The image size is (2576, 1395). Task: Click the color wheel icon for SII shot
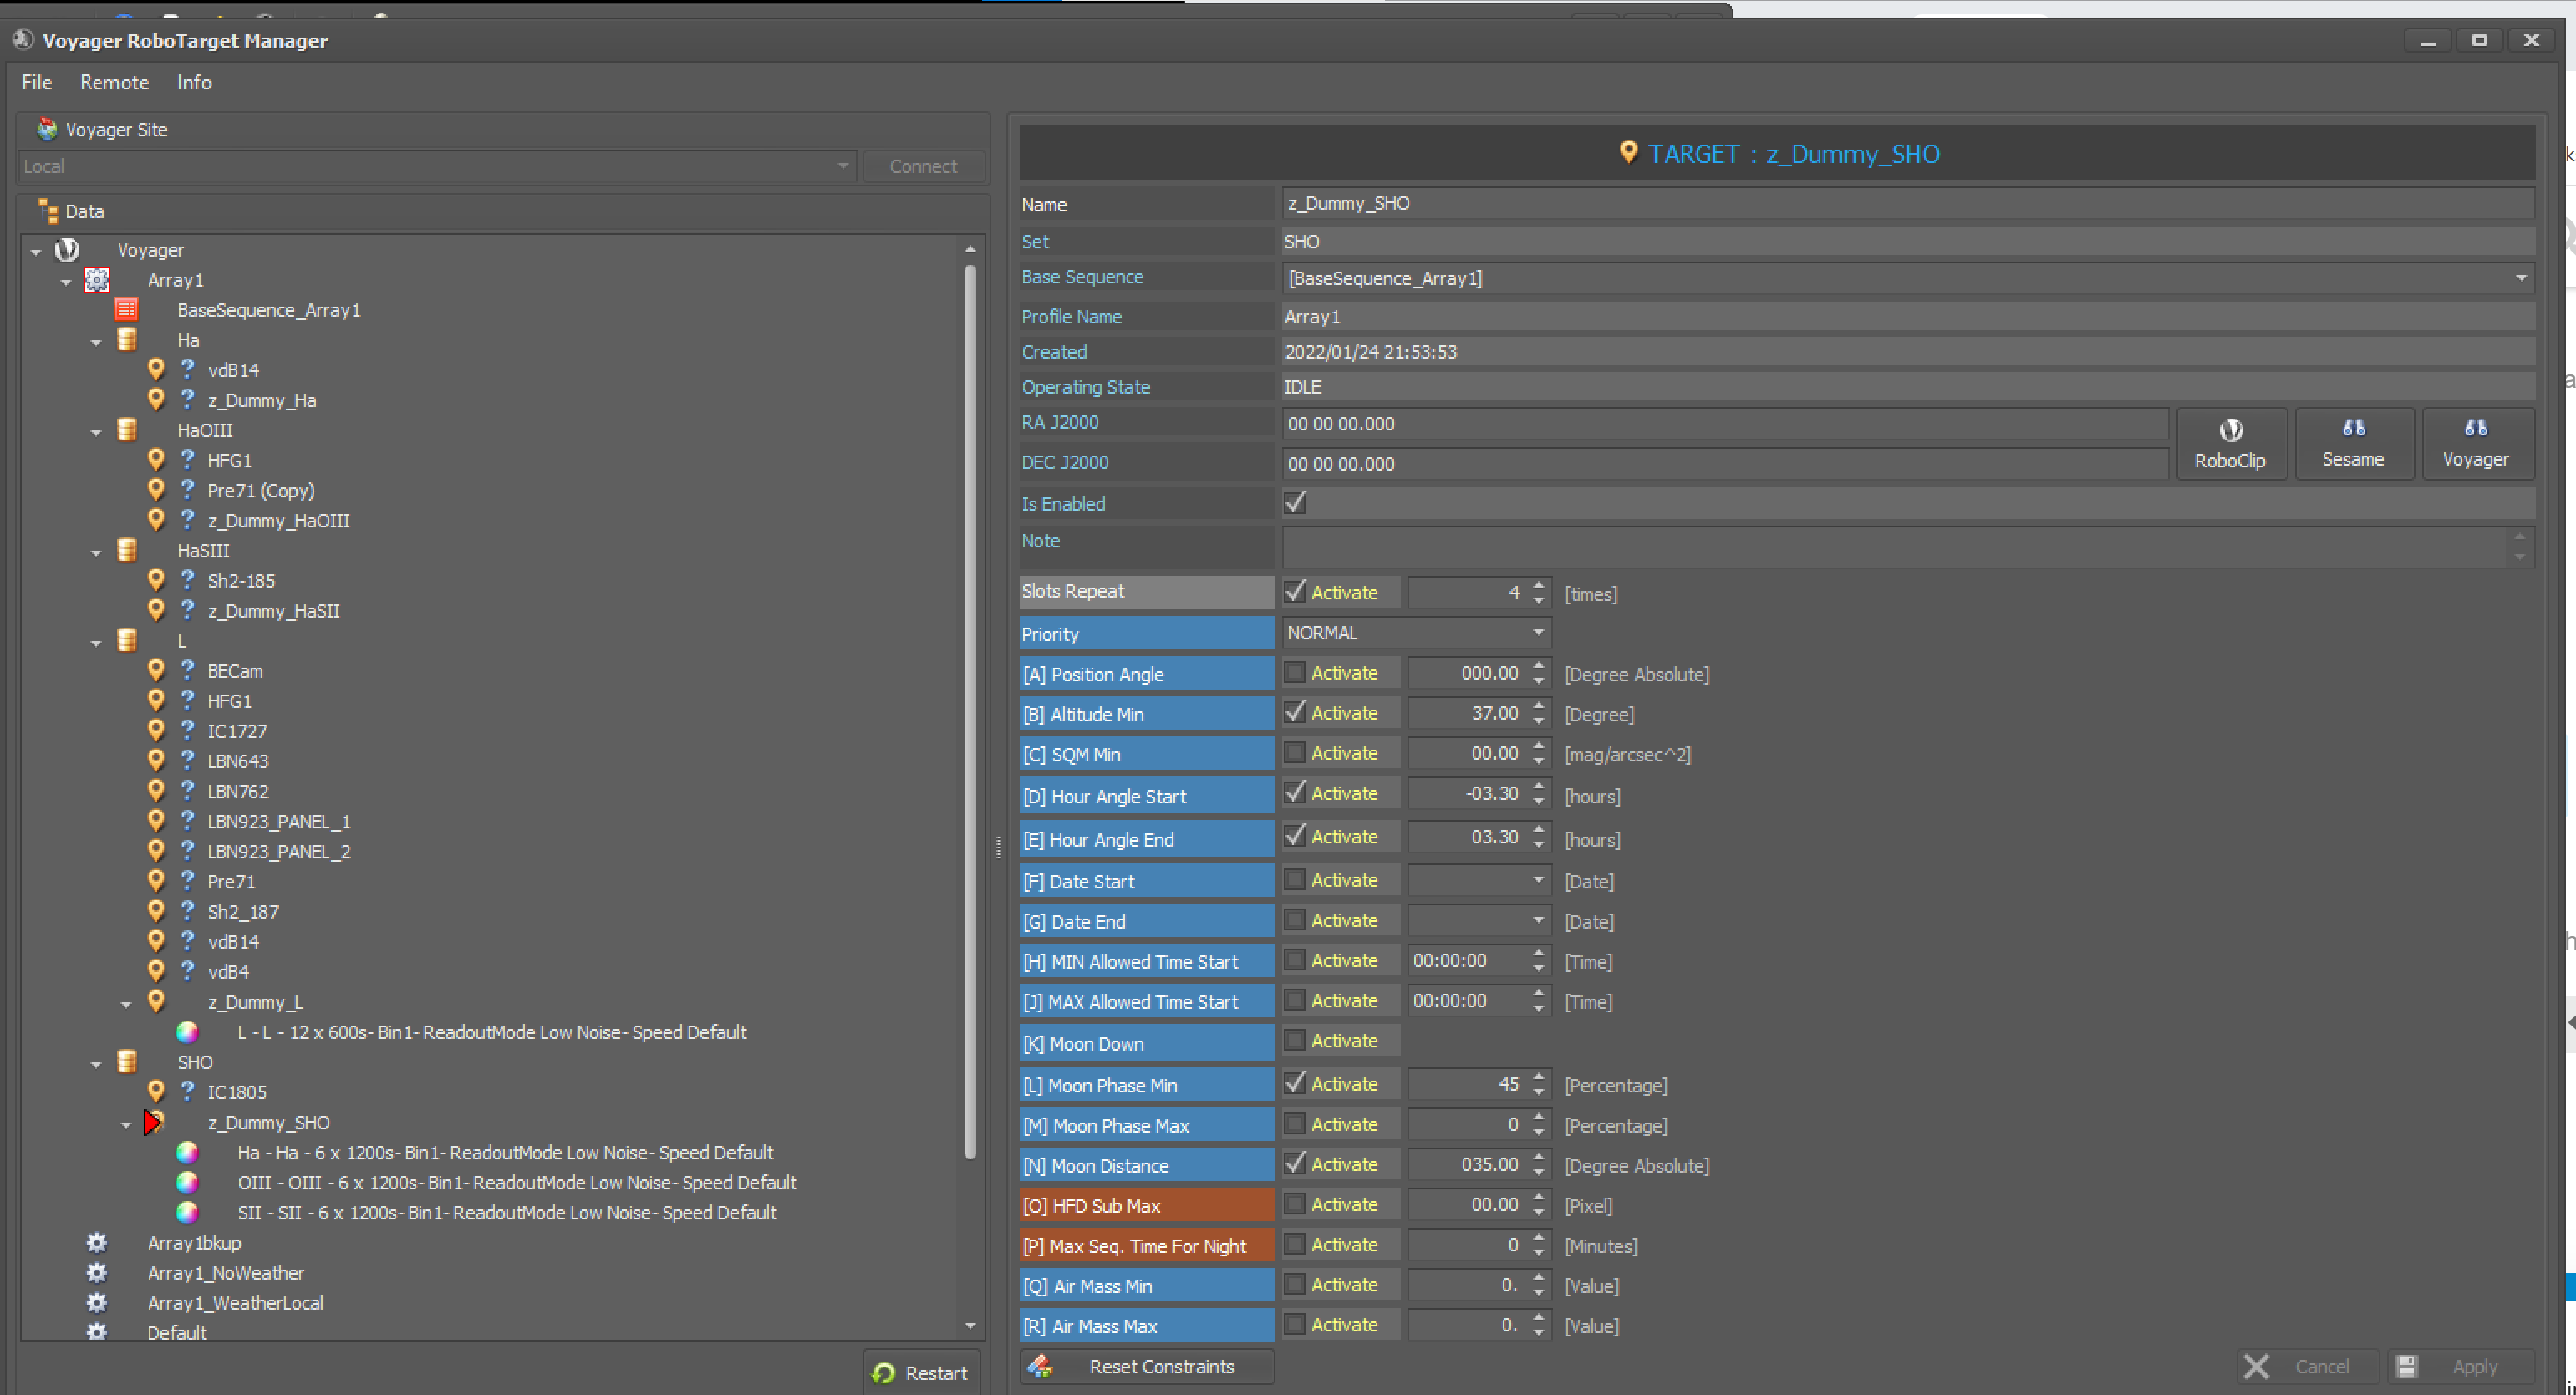(187, 1212)
